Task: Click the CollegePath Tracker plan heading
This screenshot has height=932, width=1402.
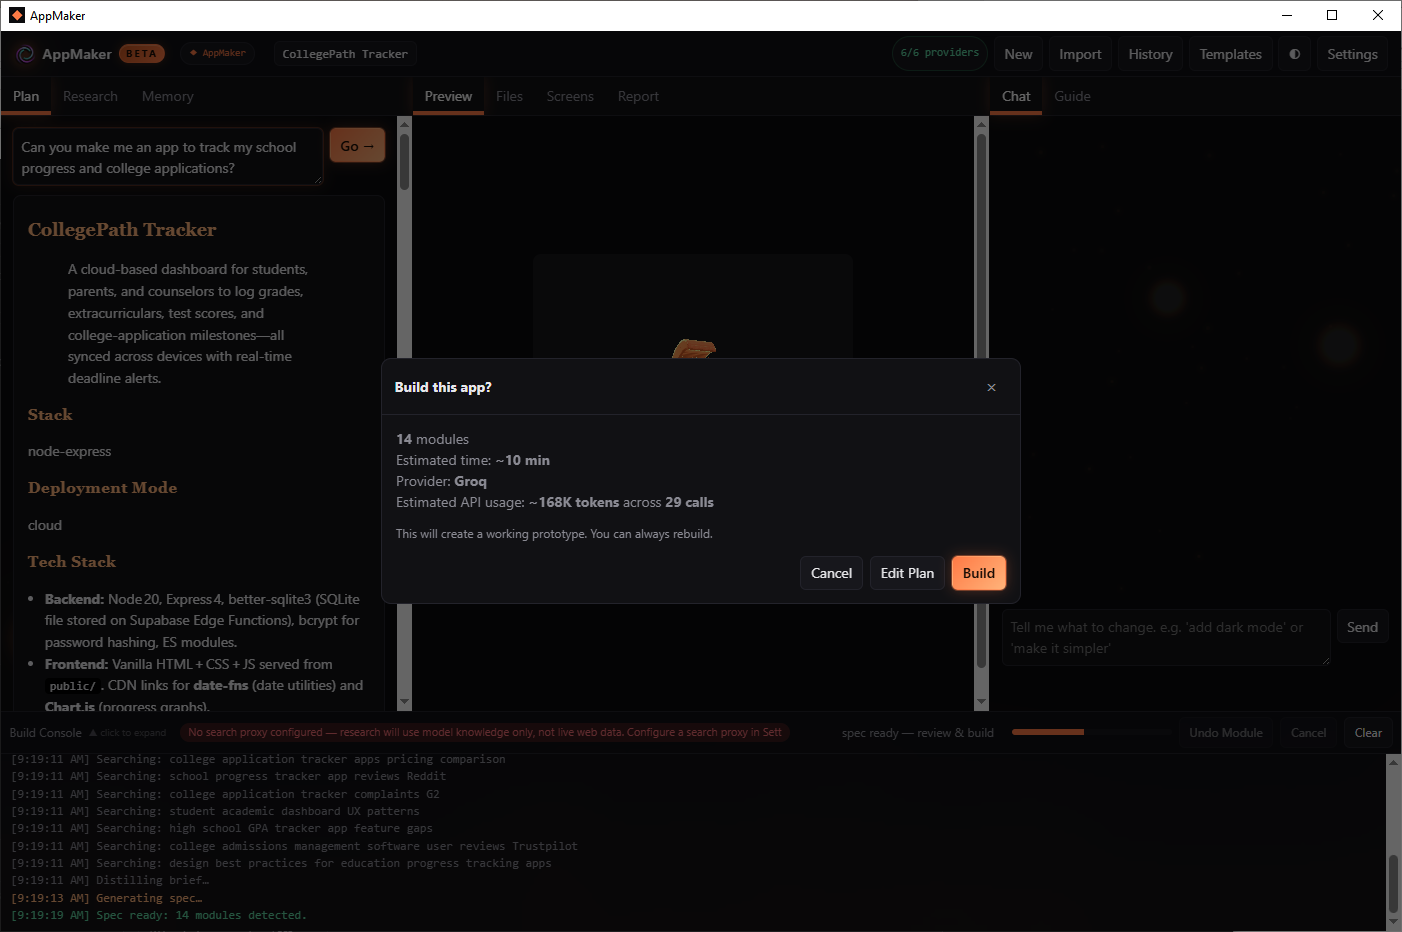Action: [122, 229]
